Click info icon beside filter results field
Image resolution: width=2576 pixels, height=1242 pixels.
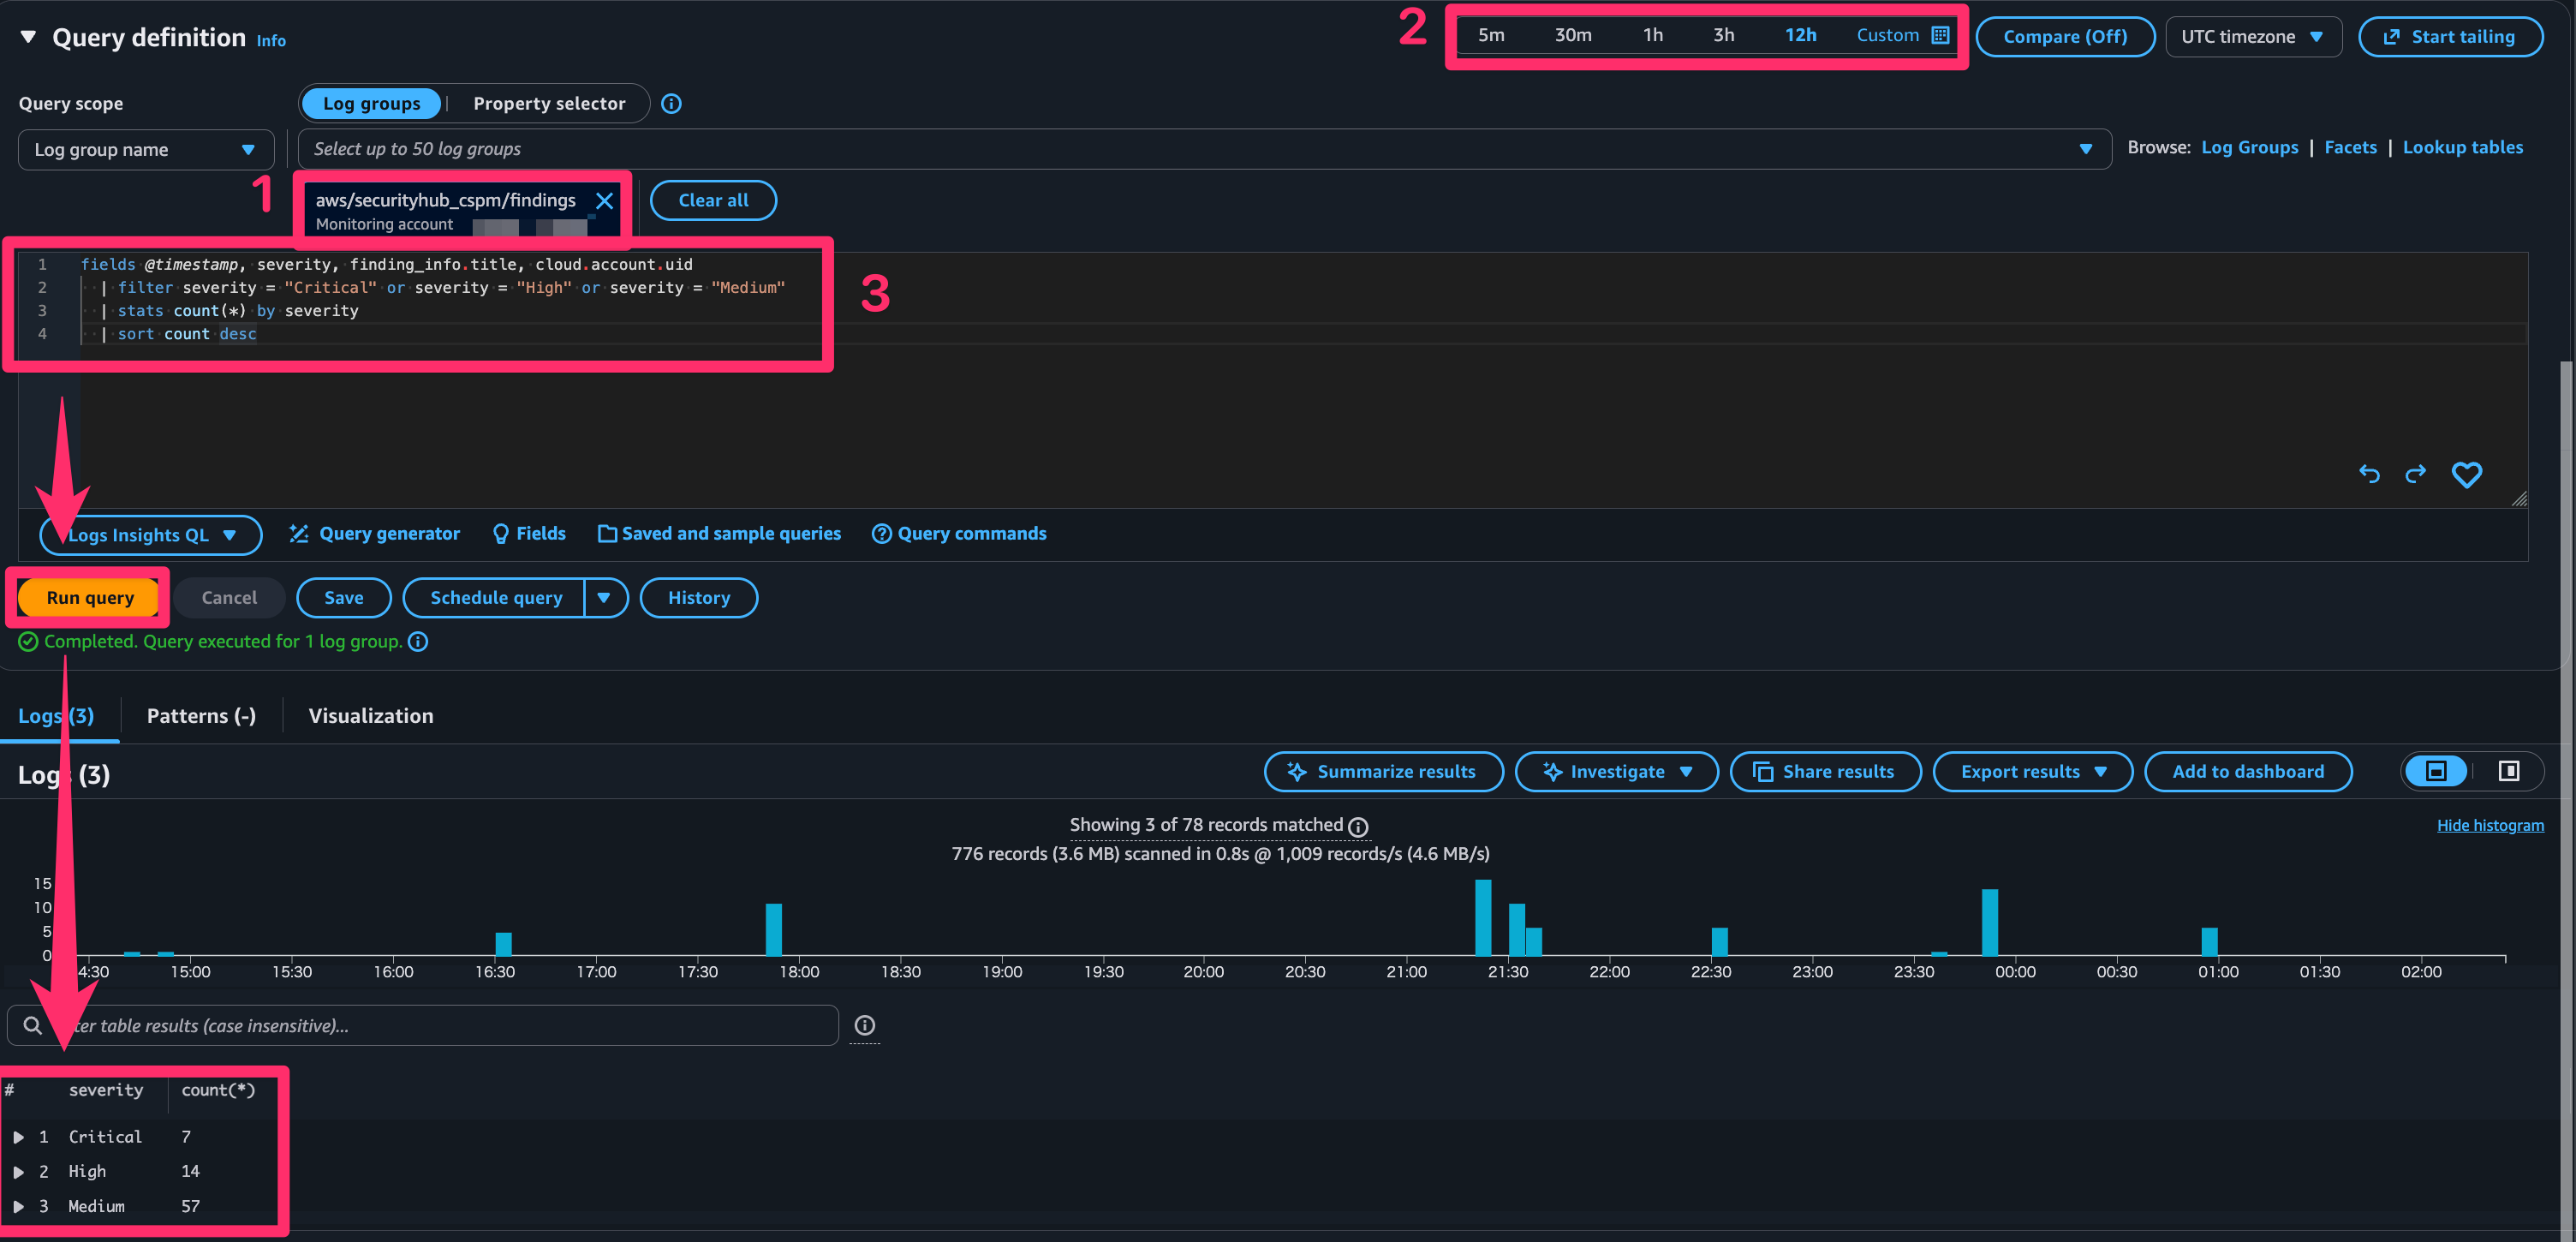pos(864,1025)
